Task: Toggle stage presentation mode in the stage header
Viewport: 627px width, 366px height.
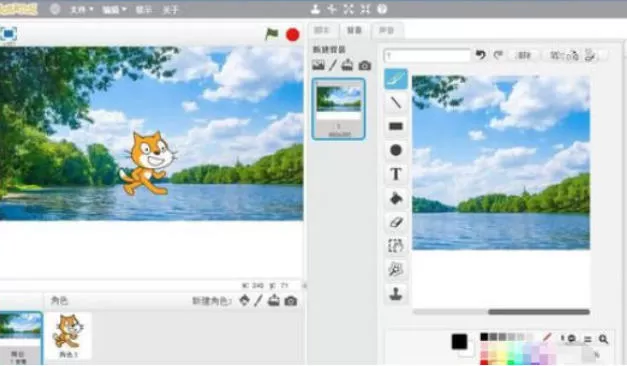Action: 8,34
